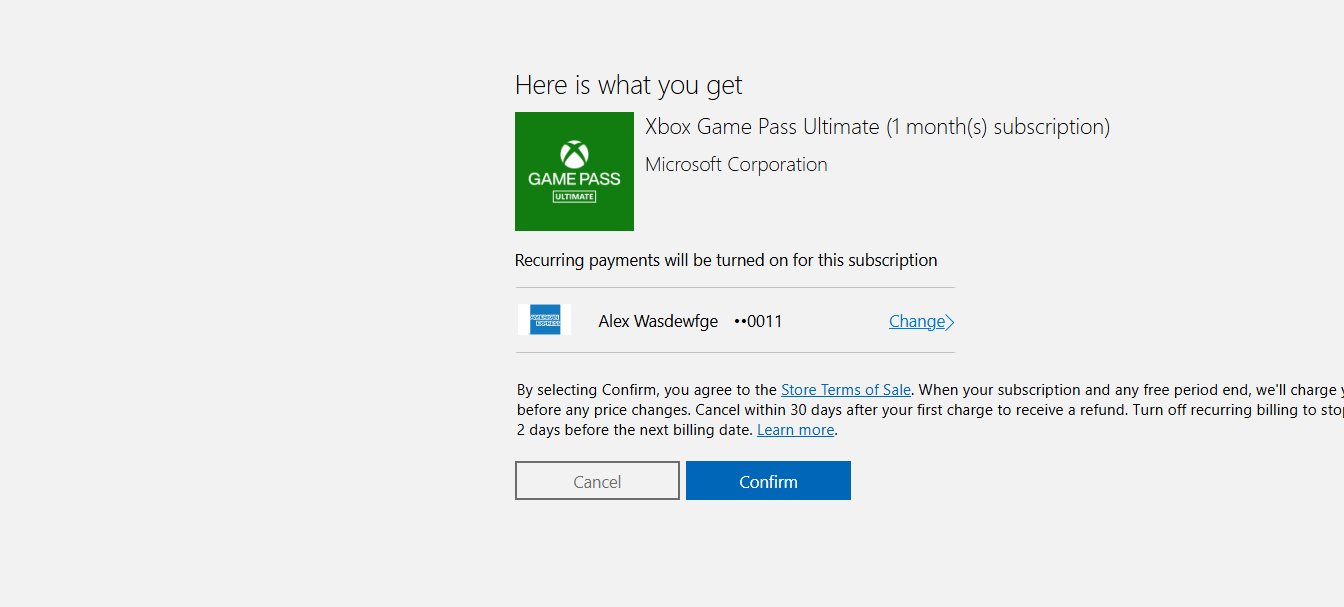
Task: Click the legal agreement paragraph starting By selecting Confirm
Action: tap(930, 410)
